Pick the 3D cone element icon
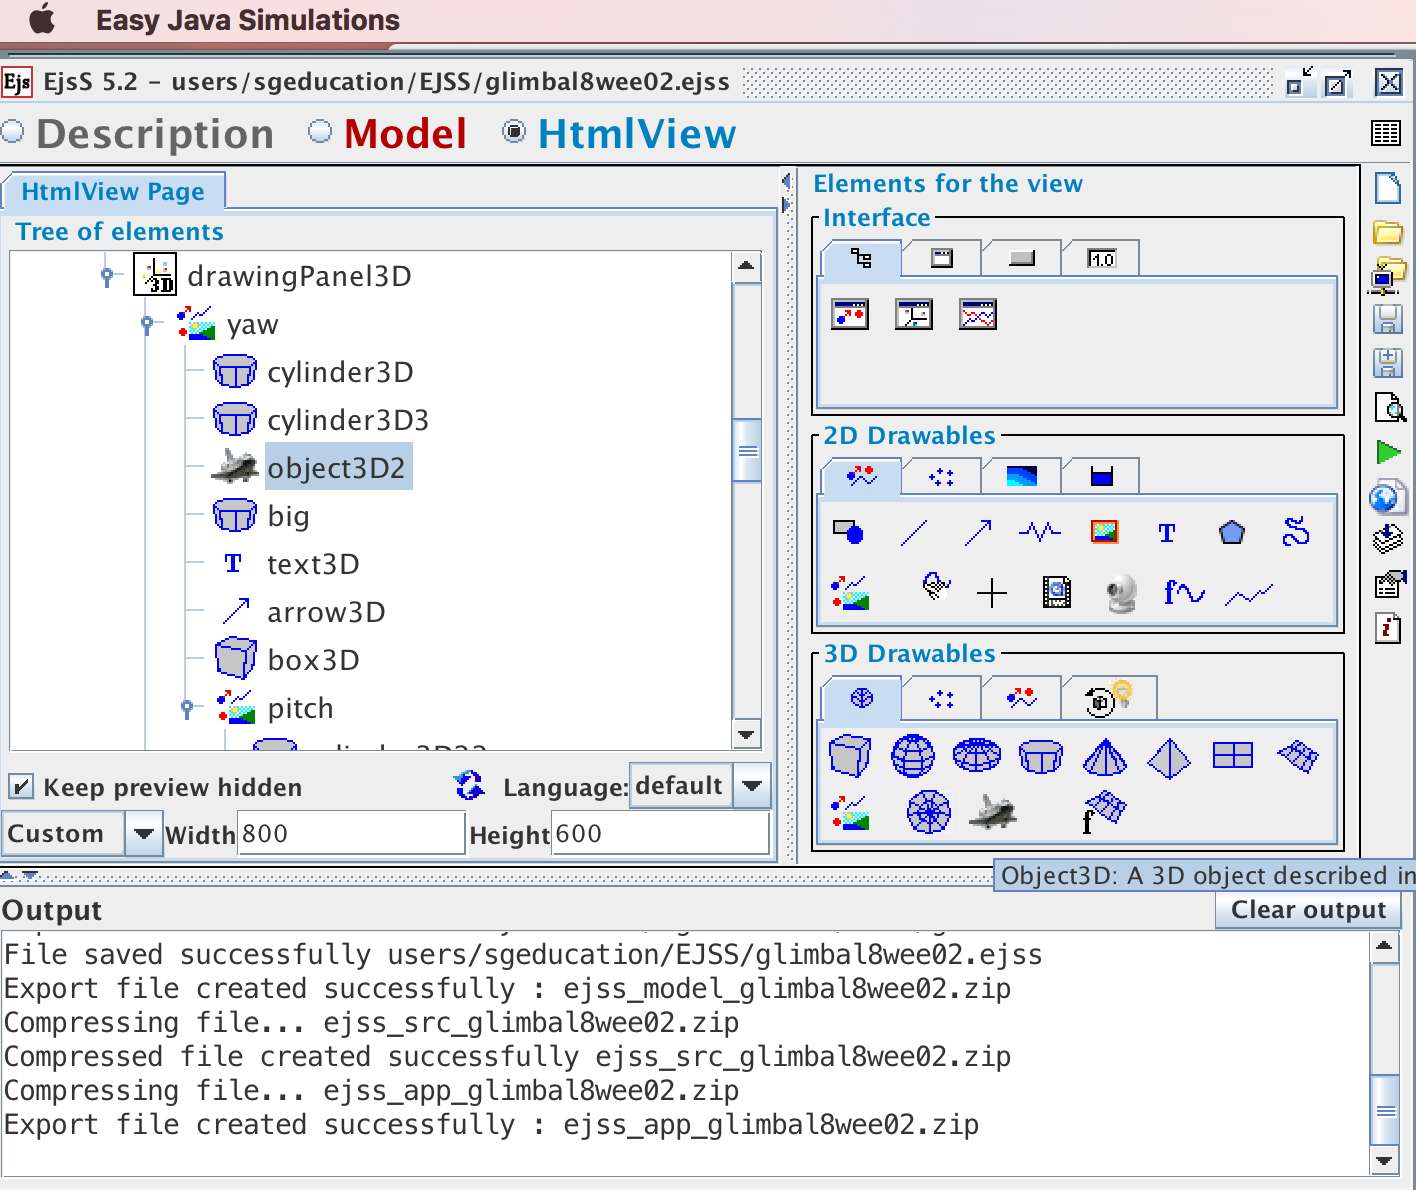The height and width of the screenshot is (1190, 1416). pos(1105,757)
